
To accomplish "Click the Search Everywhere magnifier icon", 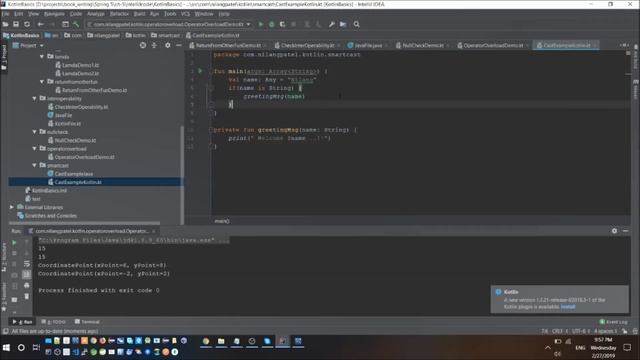I will [357, 24].
